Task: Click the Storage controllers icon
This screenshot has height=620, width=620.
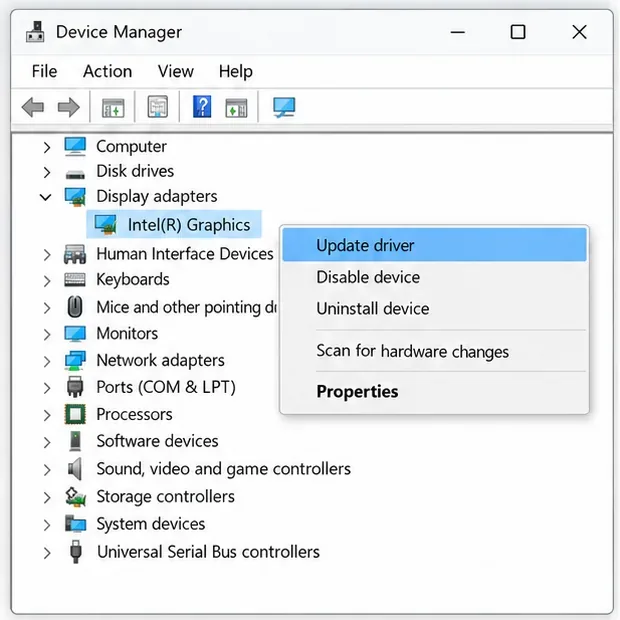Action: click(75, 496)
